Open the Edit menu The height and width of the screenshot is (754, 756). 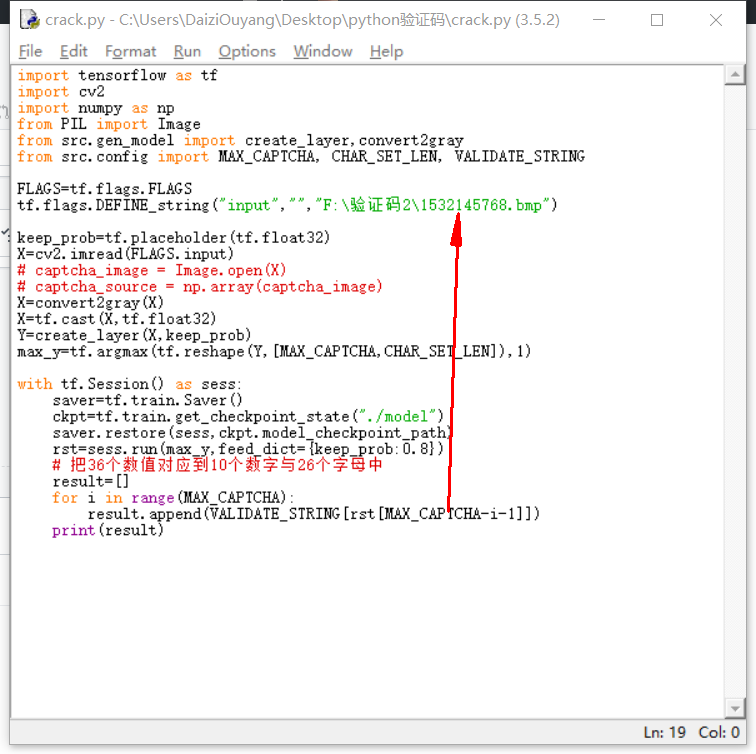[73, 51]
